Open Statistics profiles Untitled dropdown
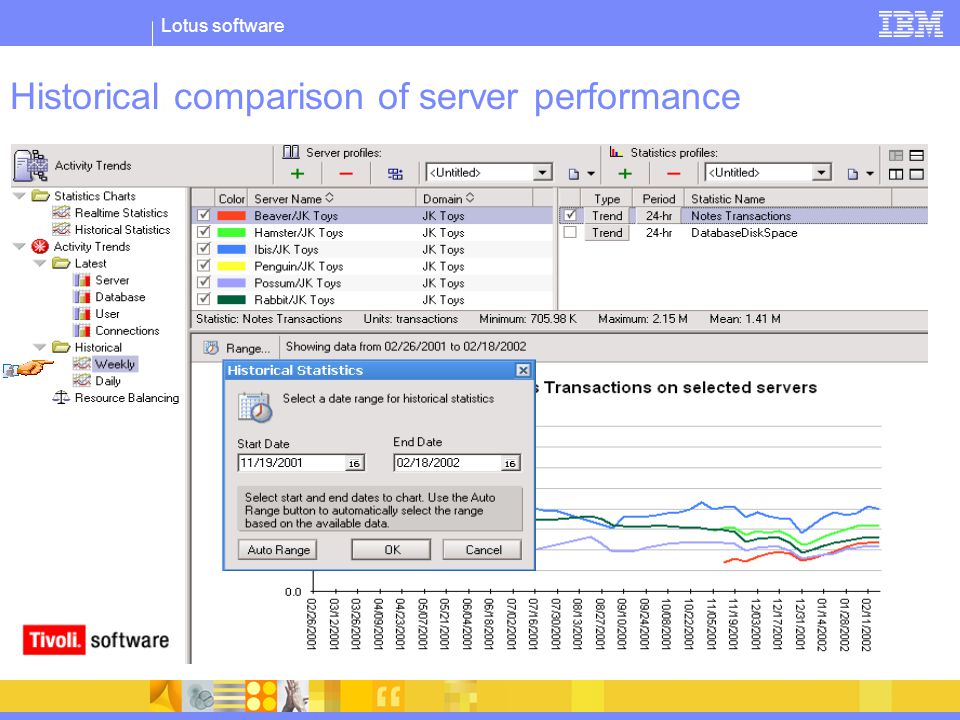Screen dimensions: 960x720 (x=822, y=173)
